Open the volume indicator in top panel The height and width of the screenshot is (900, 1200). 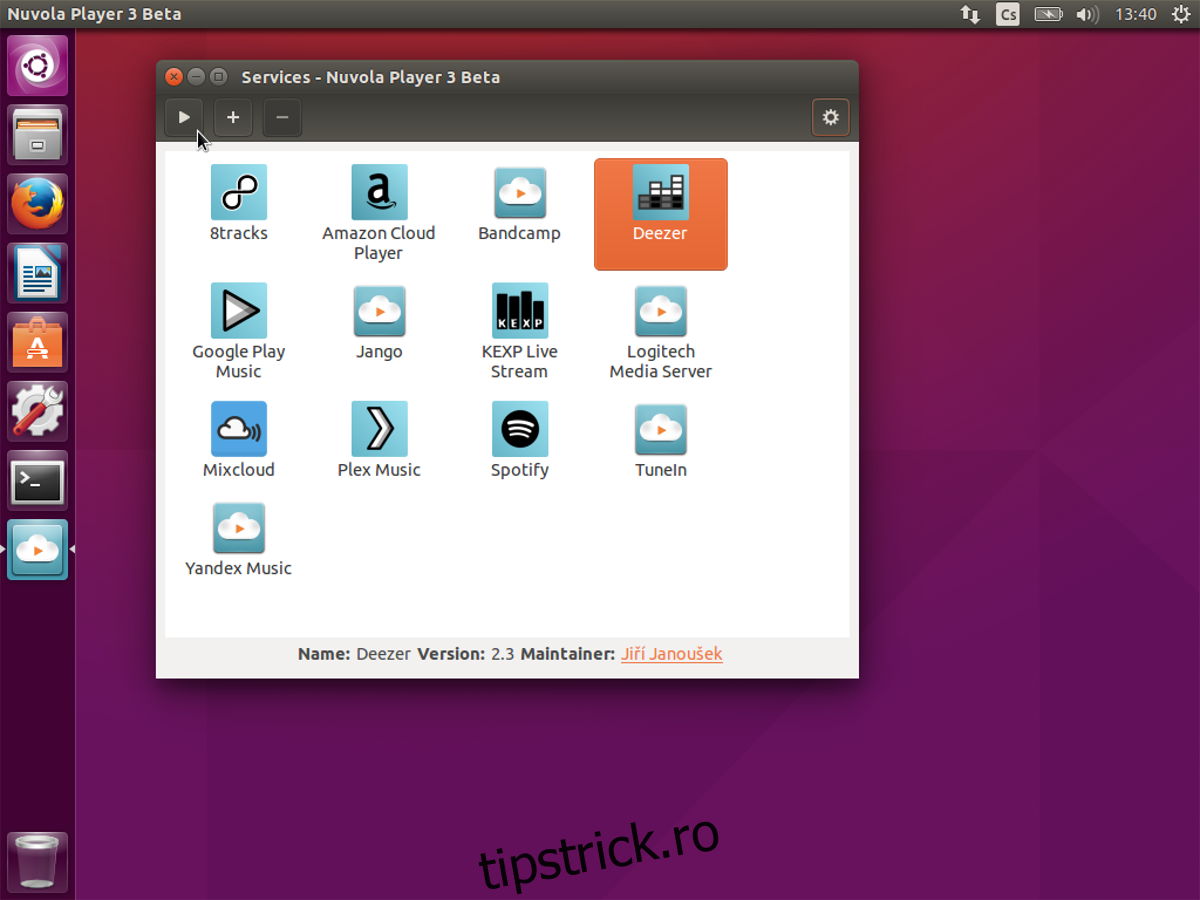[x=1086, y=14]
